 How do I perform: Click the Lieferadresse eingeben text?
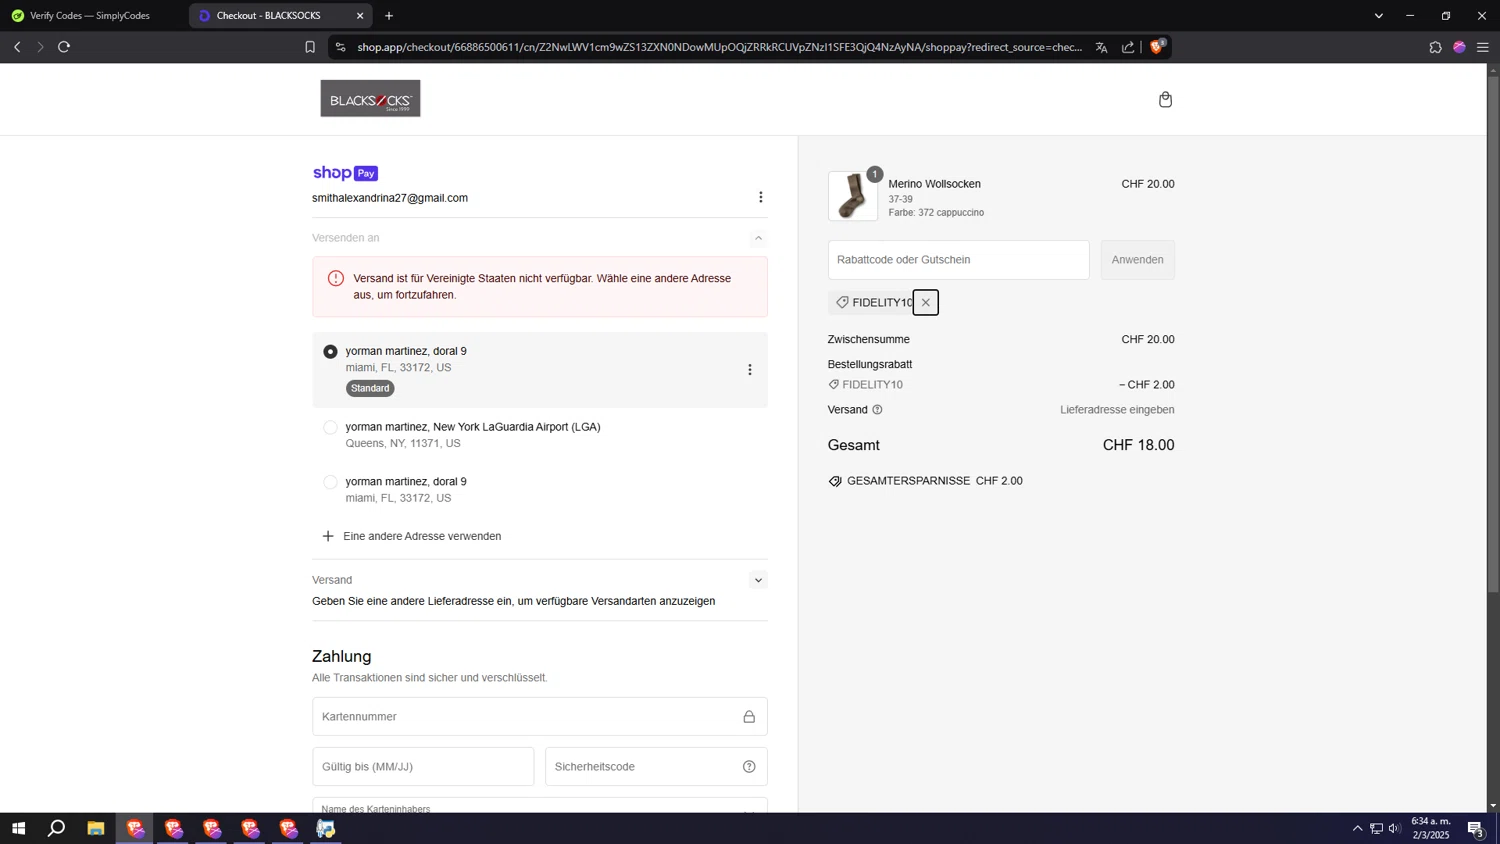click(1117, 410)
